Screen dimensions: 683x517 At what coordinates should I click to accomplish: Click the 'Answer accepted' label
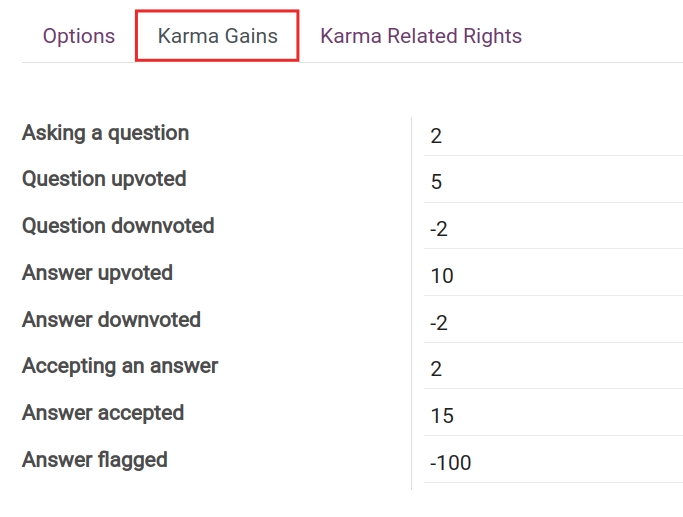pyautogui.click(x=103, y=413)
